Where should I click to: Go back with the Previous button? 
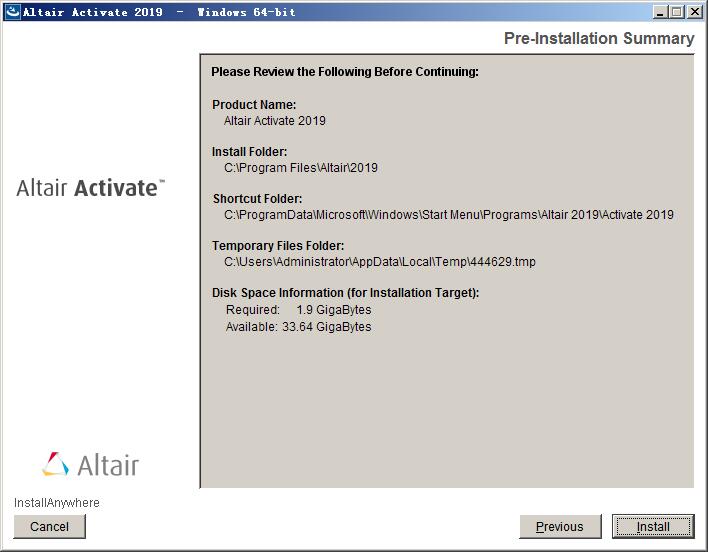(559, 526)
